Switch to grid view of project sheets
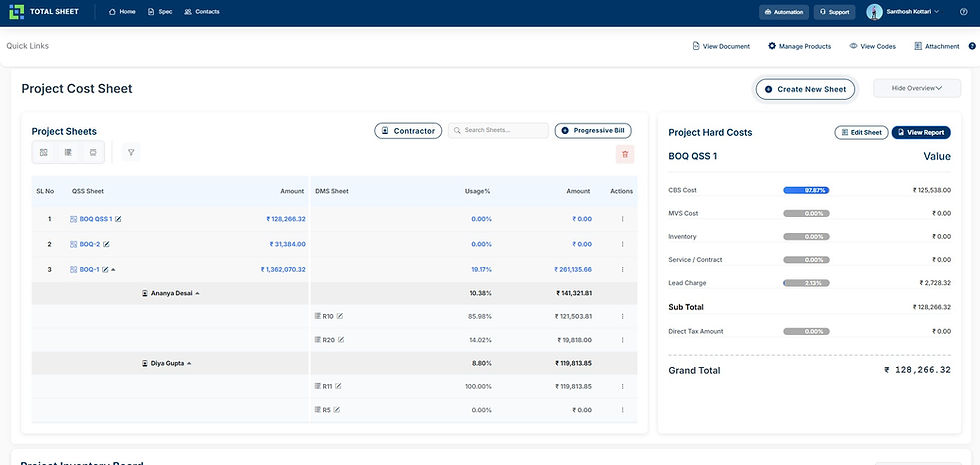Image resolution: width=980 pixels, height=465 pixels. pos(44,152)
